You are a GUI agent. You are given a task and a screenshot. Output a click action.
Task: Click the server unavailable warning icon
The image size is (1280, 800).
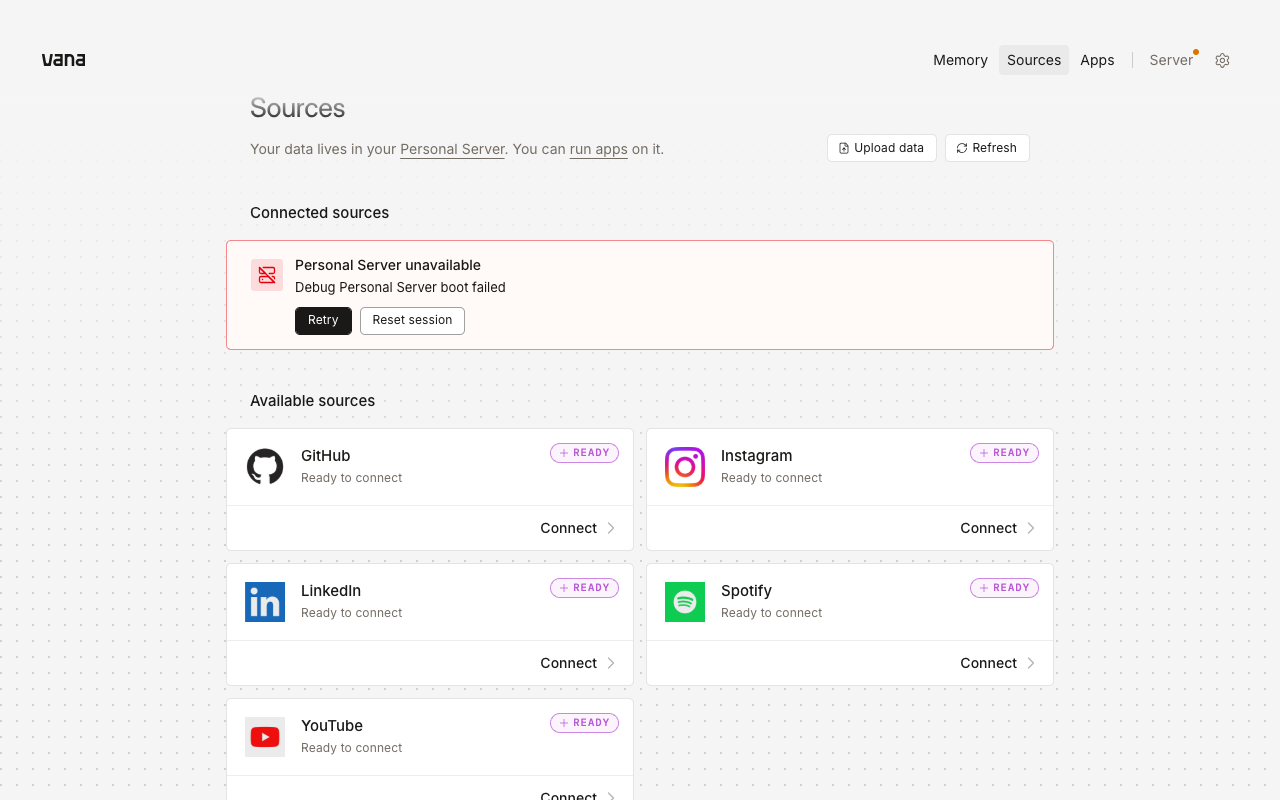(x=267, y=275)
